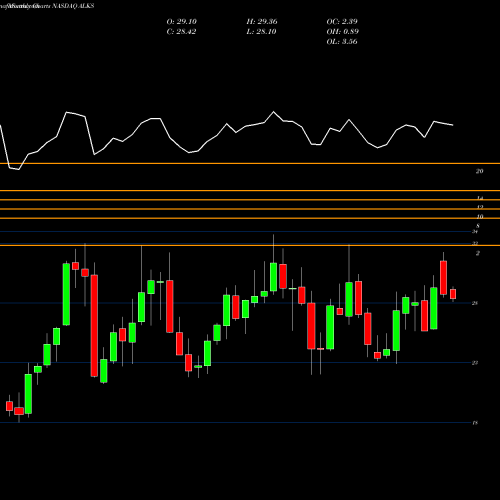Click the high value H: 29.36

pos(262,22)
